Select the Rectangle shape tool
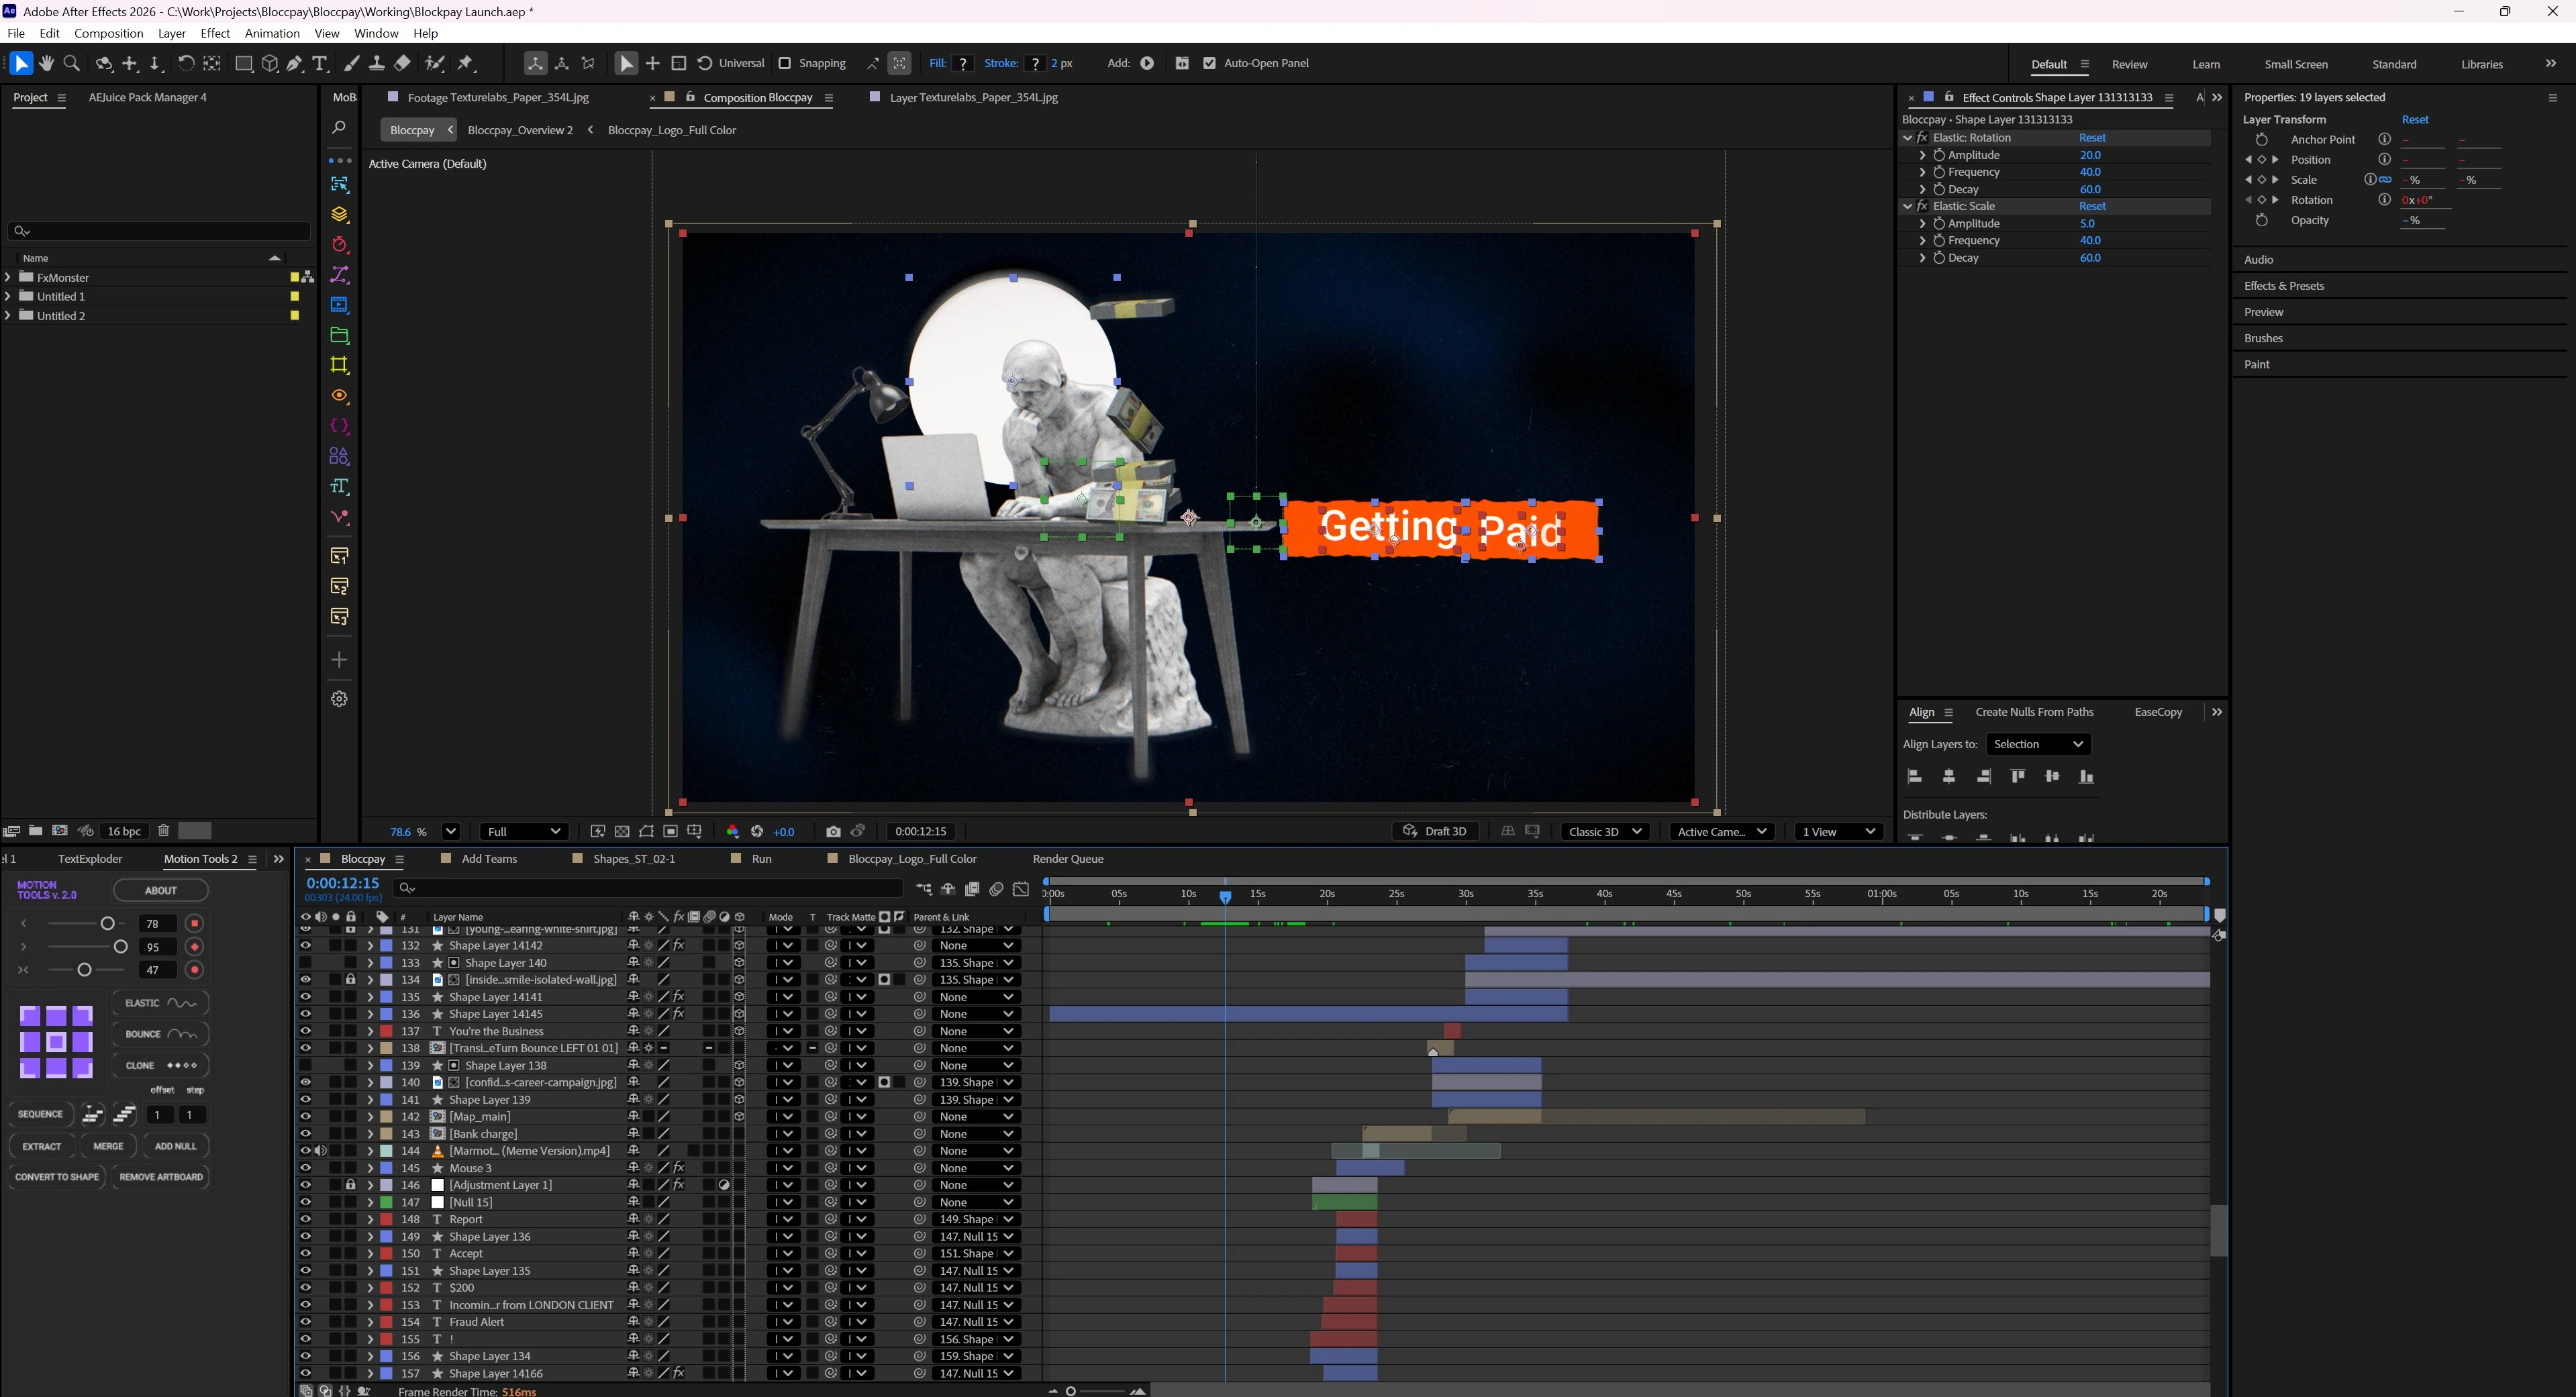Image resolution: width=2576 pixels, height=1397 pixels. pos(243,63)
